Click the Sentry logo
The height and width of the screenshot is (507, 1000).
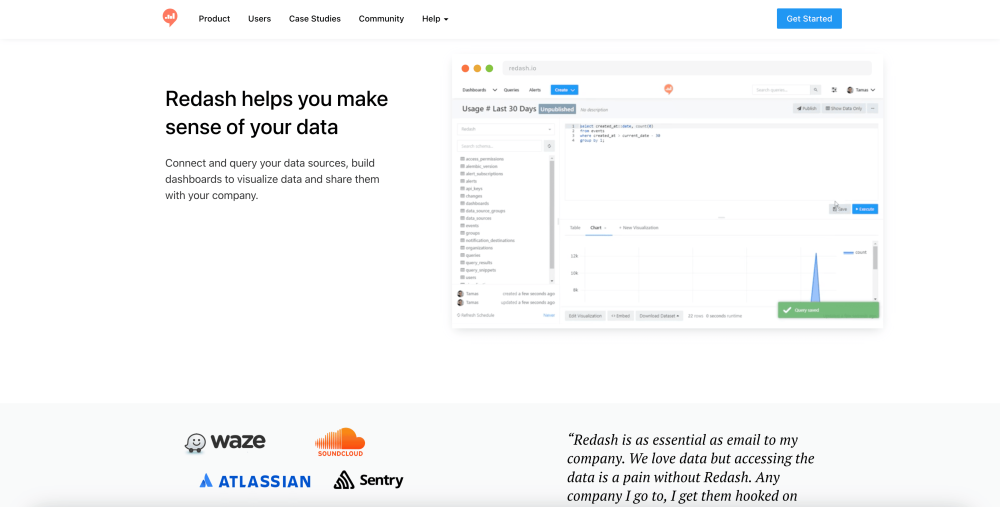(x=368, y=480)
